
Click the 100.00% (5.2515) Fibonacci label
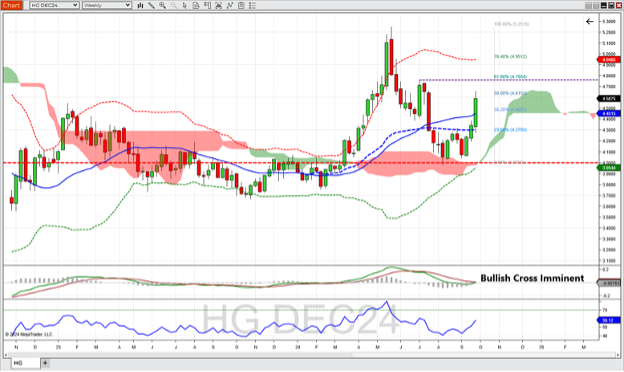click(511, 24)
